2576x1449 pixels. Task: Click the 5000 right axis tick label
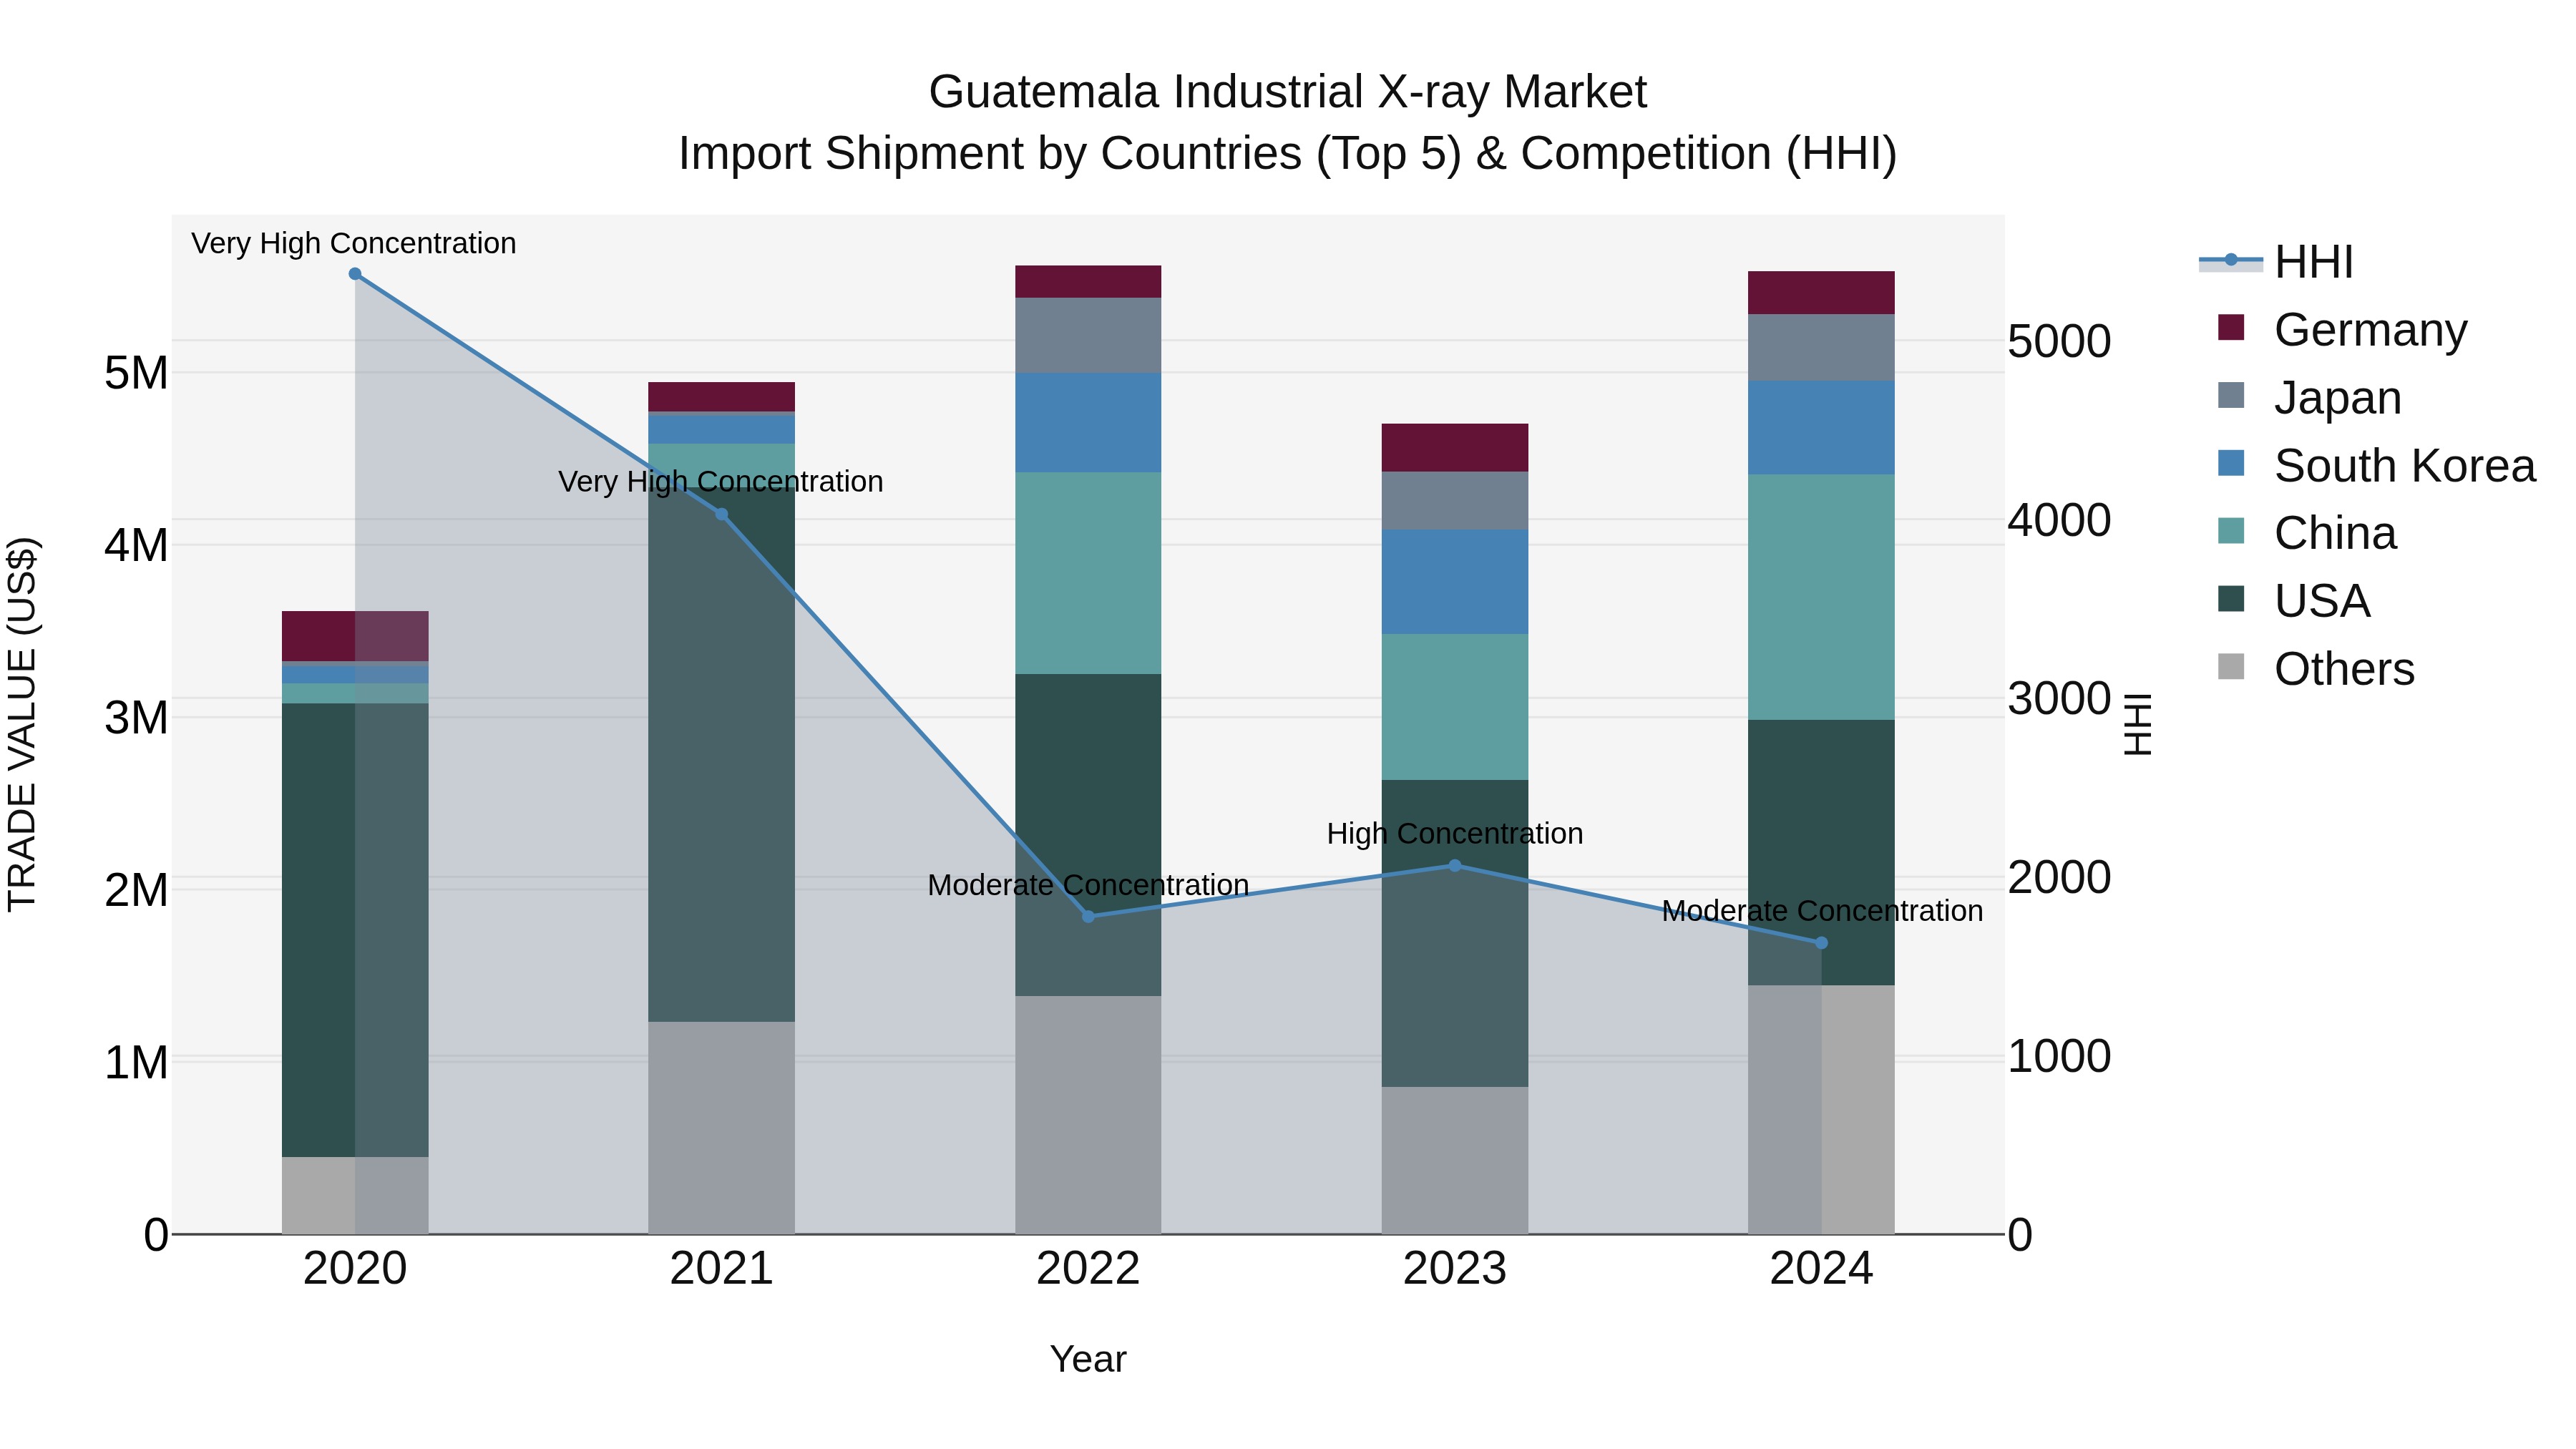tap(2059, 341)
